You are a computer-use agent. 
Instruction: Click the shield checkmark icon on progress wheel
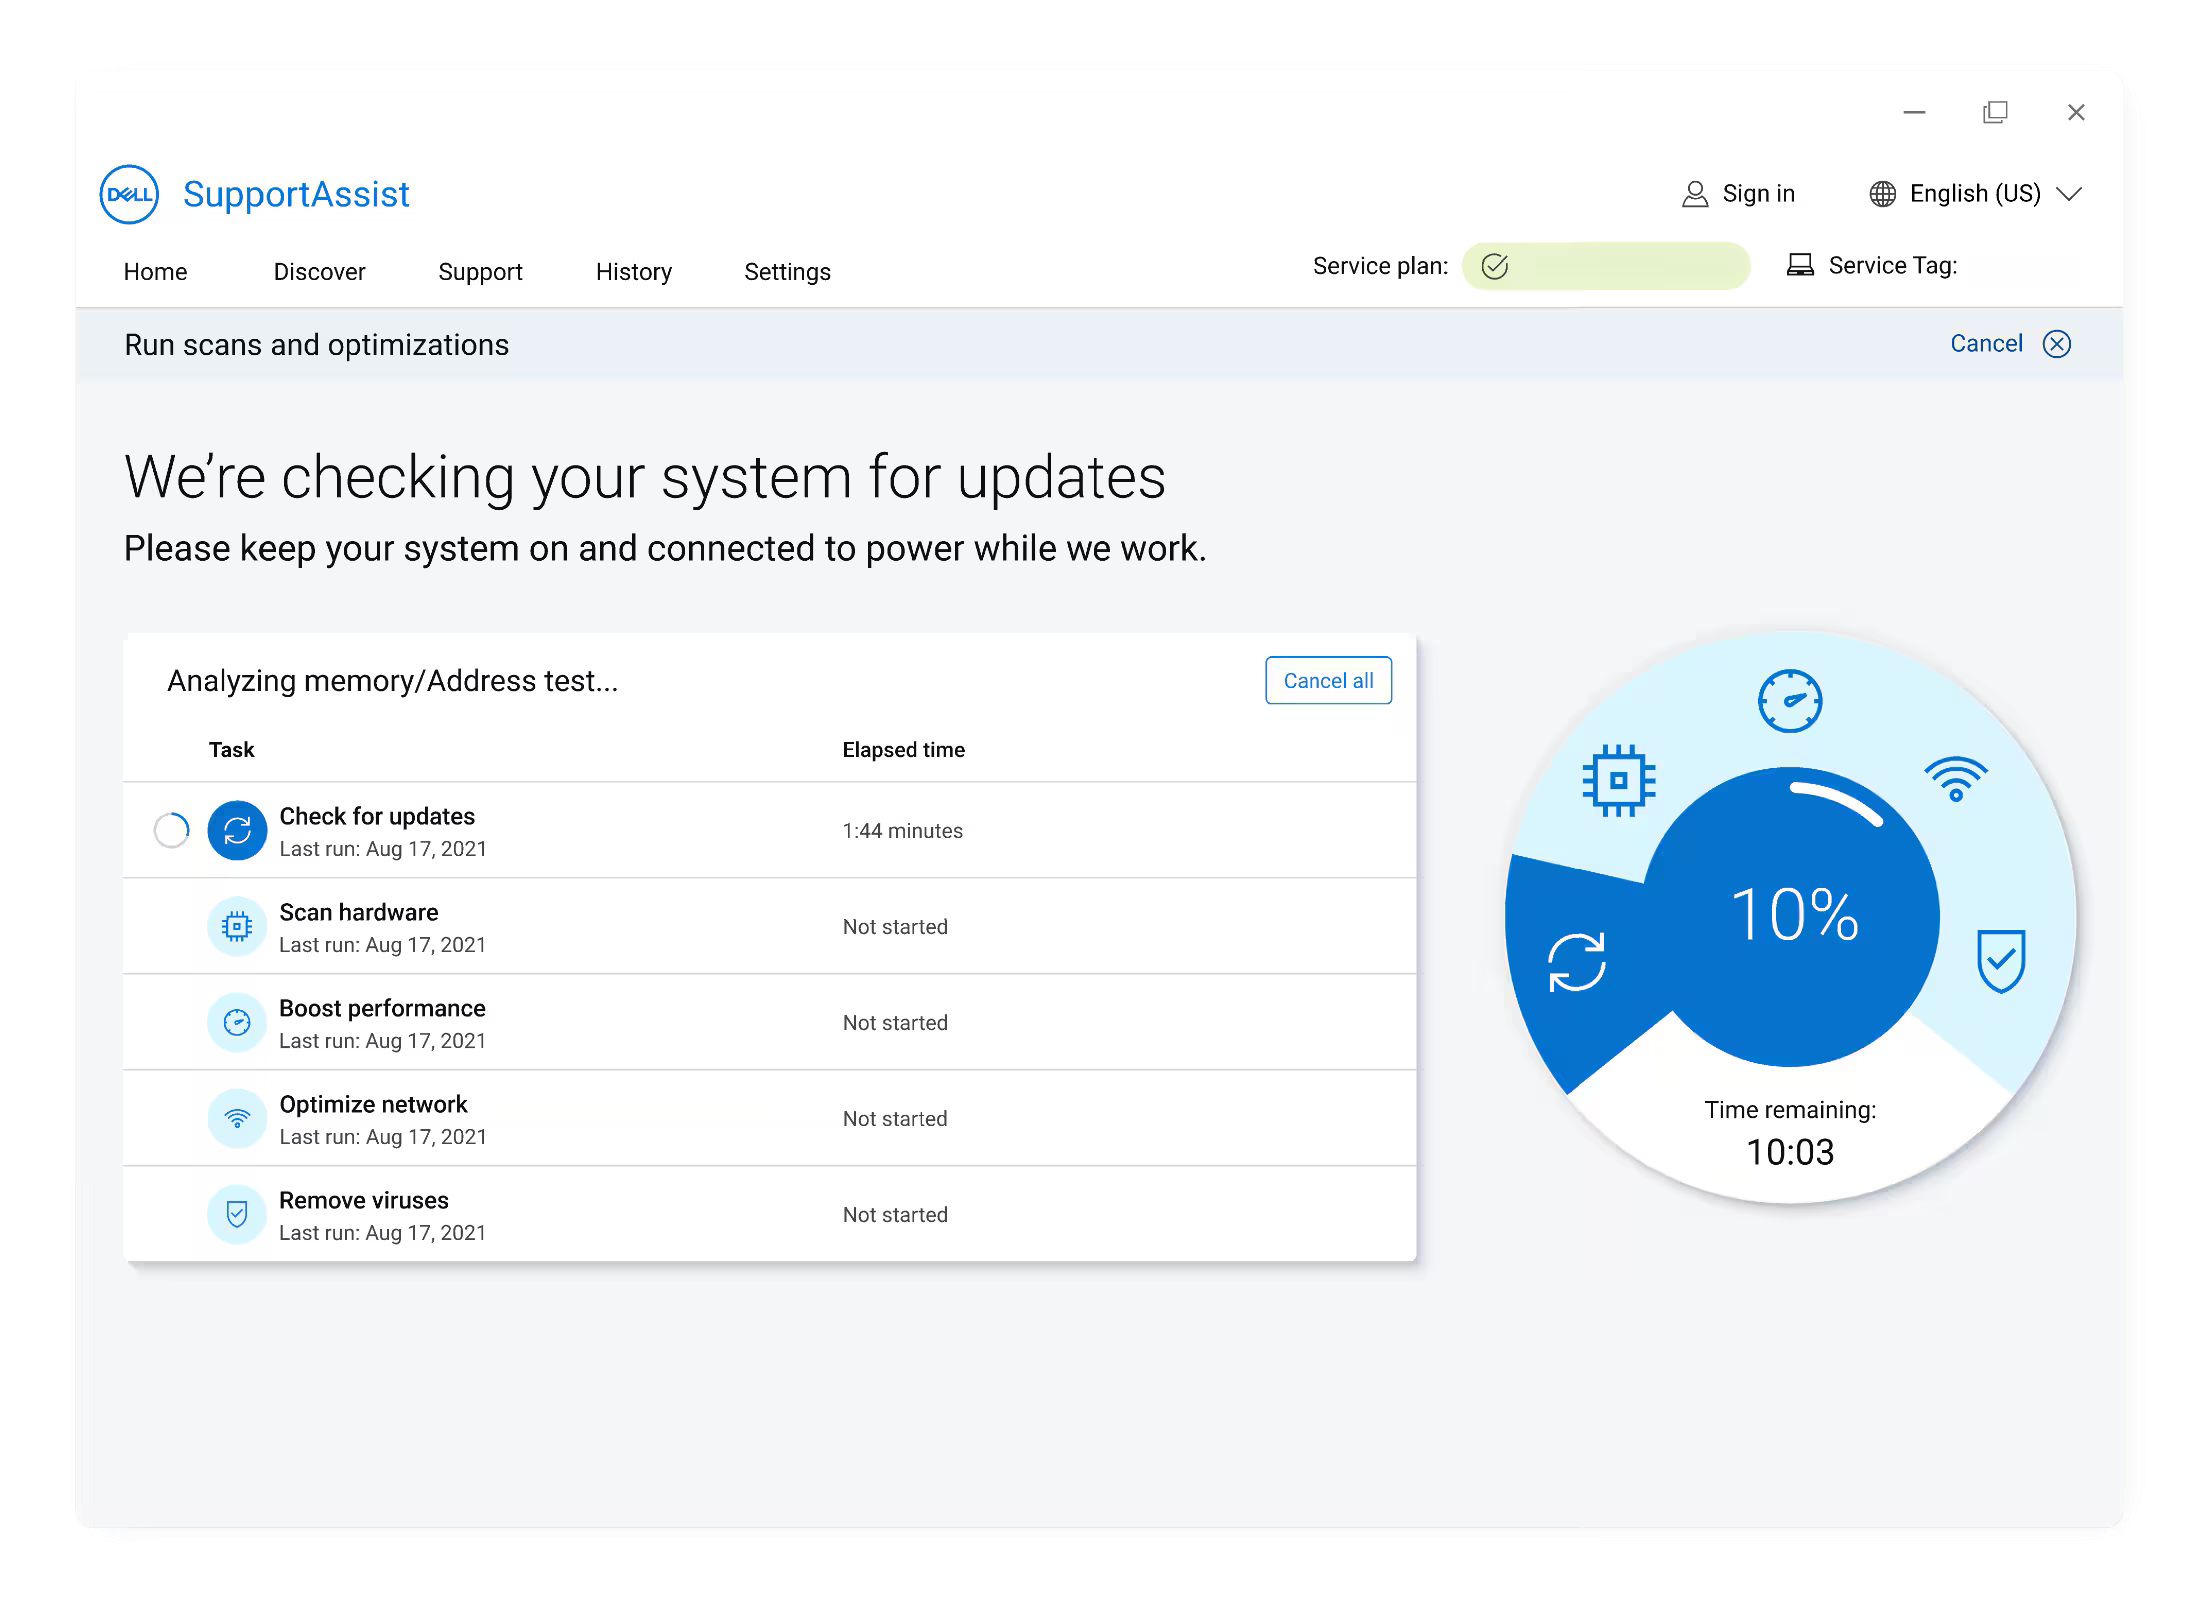[2001, 961]
